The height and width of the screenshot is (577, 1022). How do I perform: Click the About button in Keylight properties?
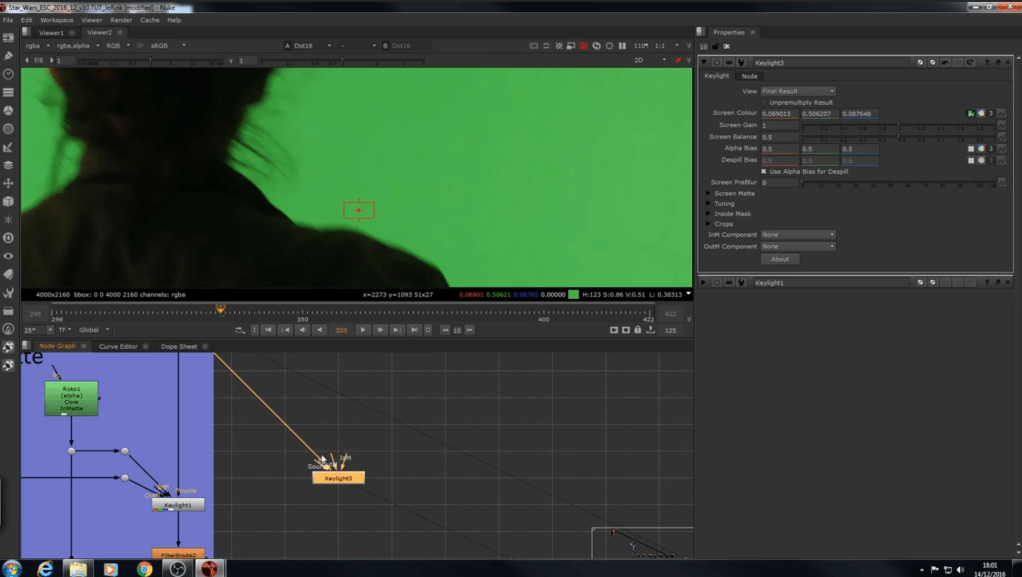(x=780, y=259)
